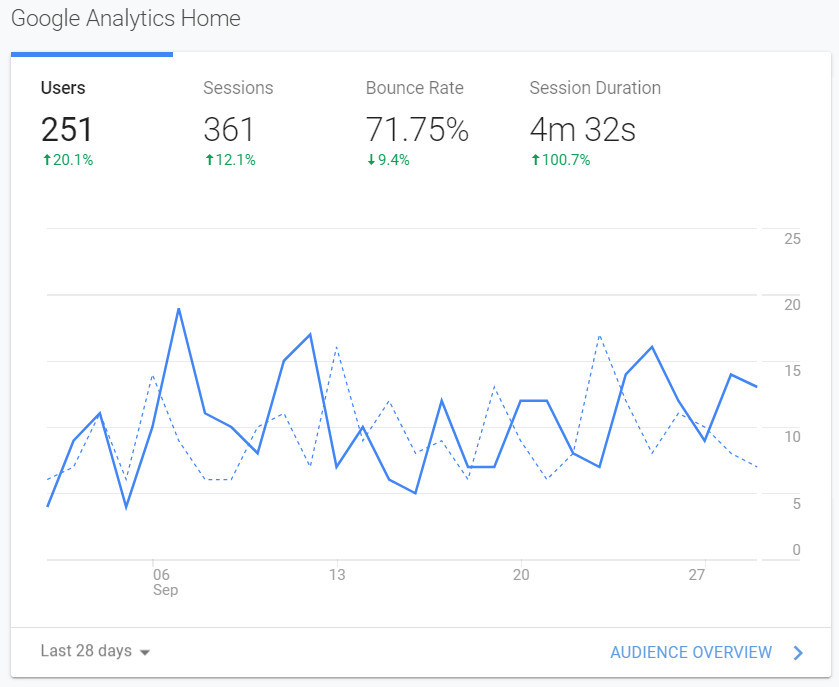
Task: Click the y-axis label 20
Action: tap(792, 305)
